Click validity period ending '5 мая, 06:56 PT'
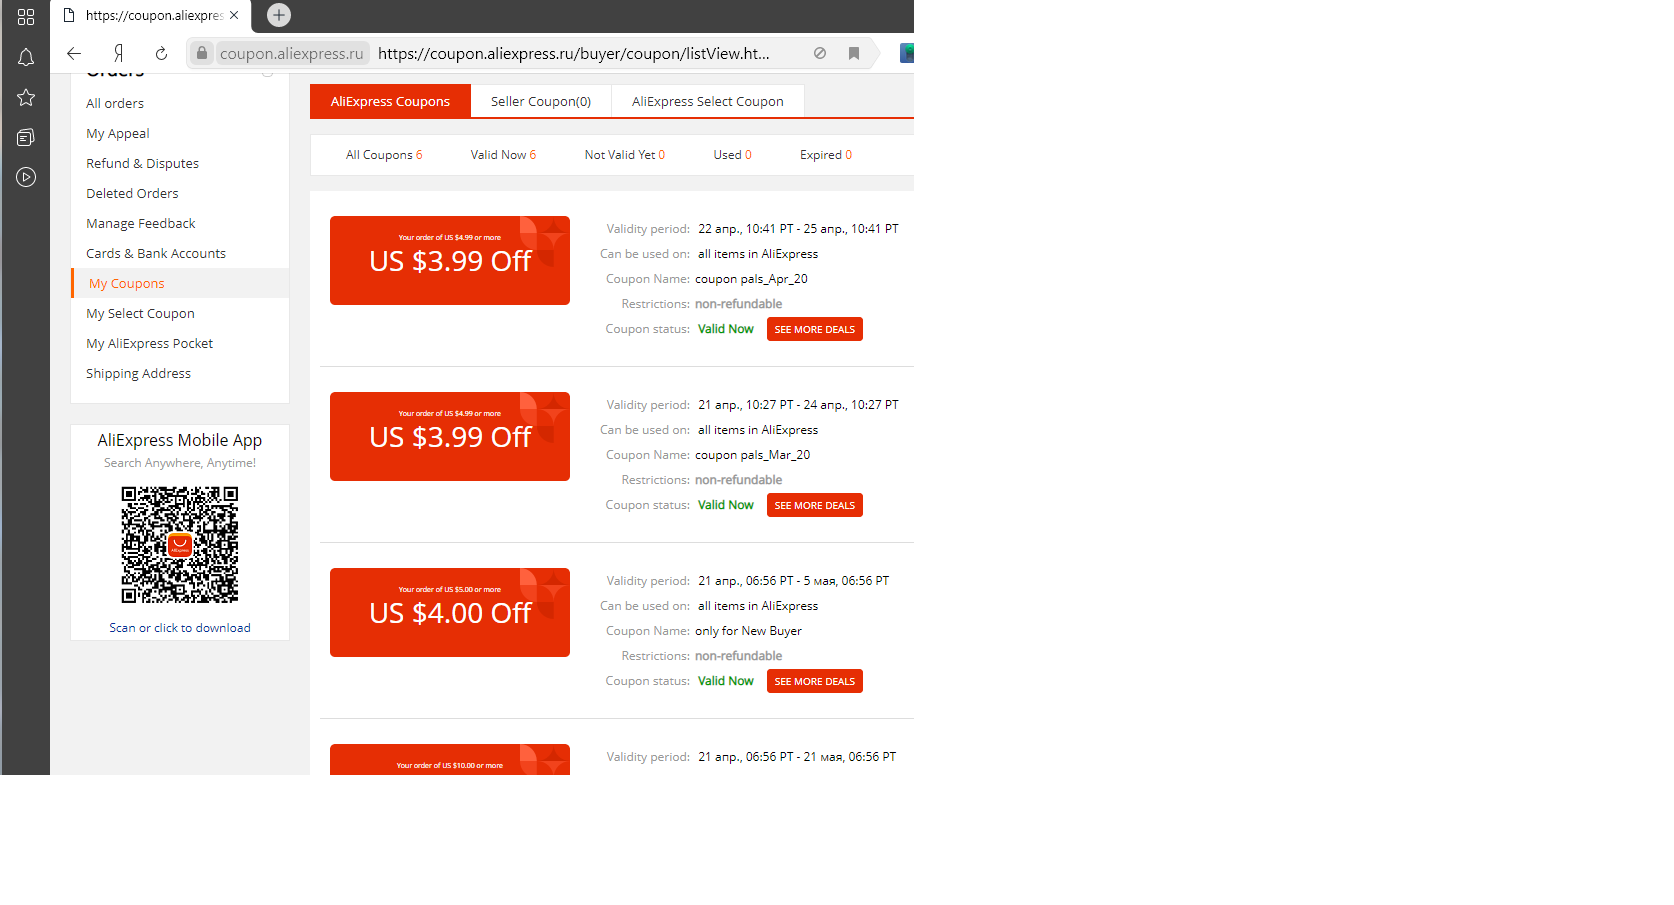This screenshot has width=1674, height=905. tap(793, 581)
